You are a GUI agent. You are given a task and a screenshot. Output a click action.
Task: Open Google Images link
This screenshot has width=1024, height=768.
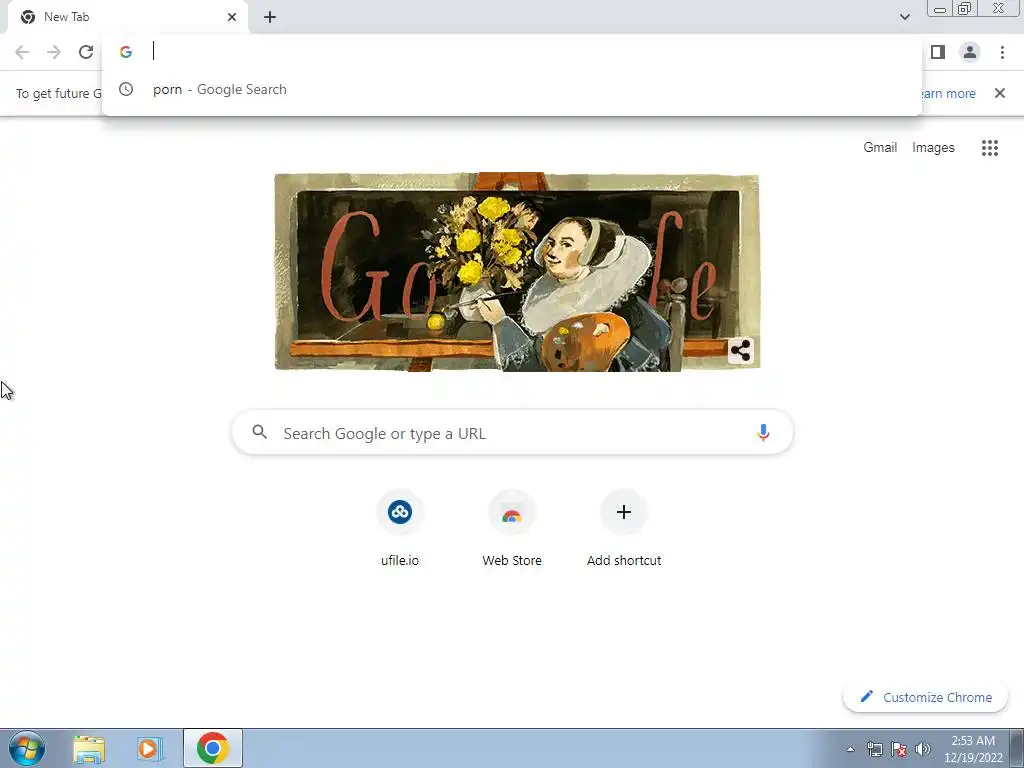coord(933,148)
